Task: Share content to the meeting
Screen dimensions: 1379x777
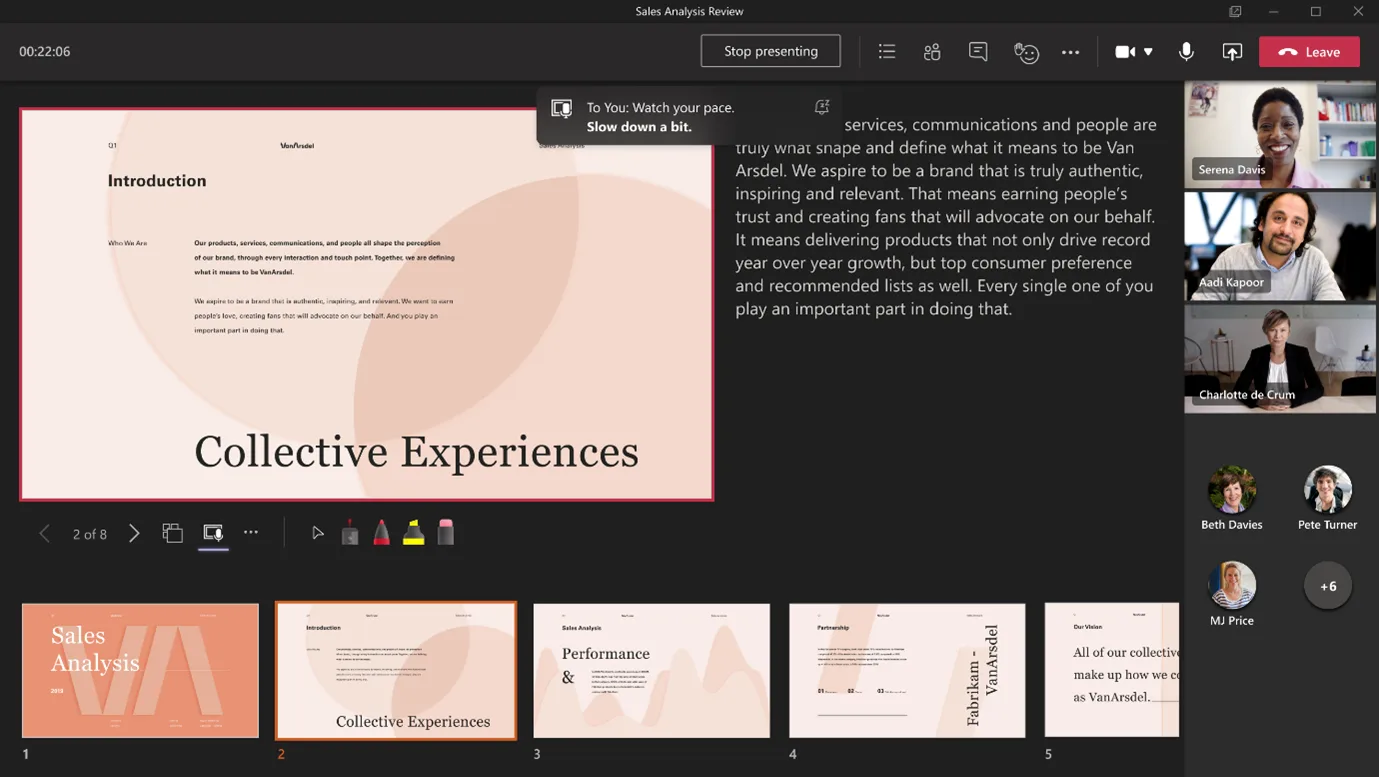Action: [x=1231, y=51]
